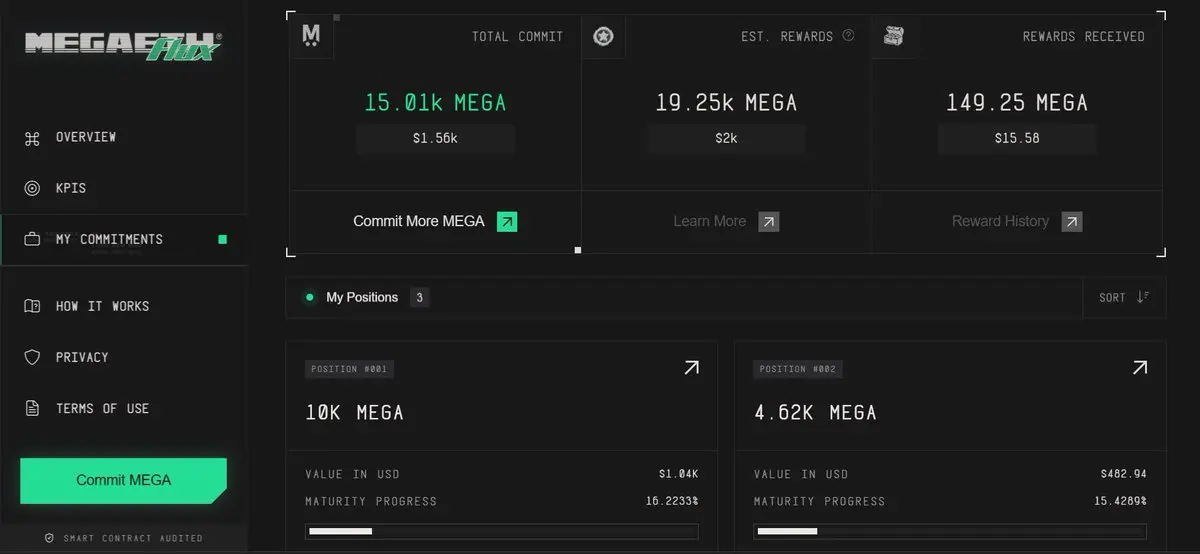1200x554 pixels.
Task: Open the Overview sidebar item
Action: (85, 137)
